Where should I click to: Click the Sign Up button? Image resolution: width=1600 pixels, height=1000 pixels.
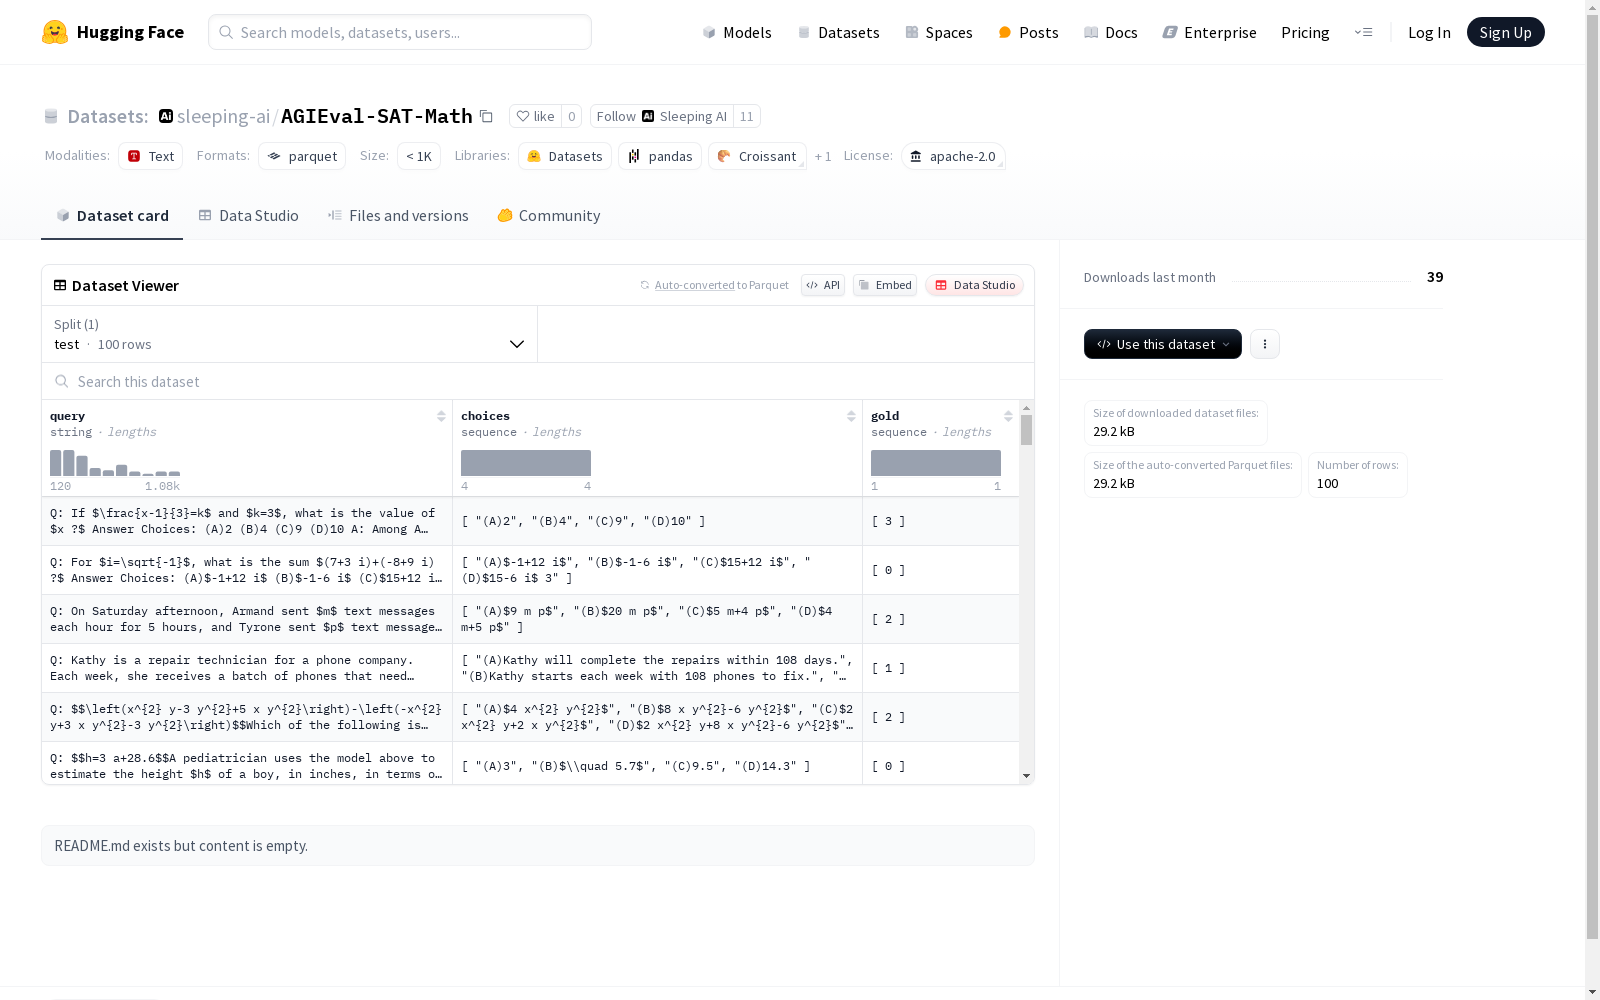[x=1505, y=32]
